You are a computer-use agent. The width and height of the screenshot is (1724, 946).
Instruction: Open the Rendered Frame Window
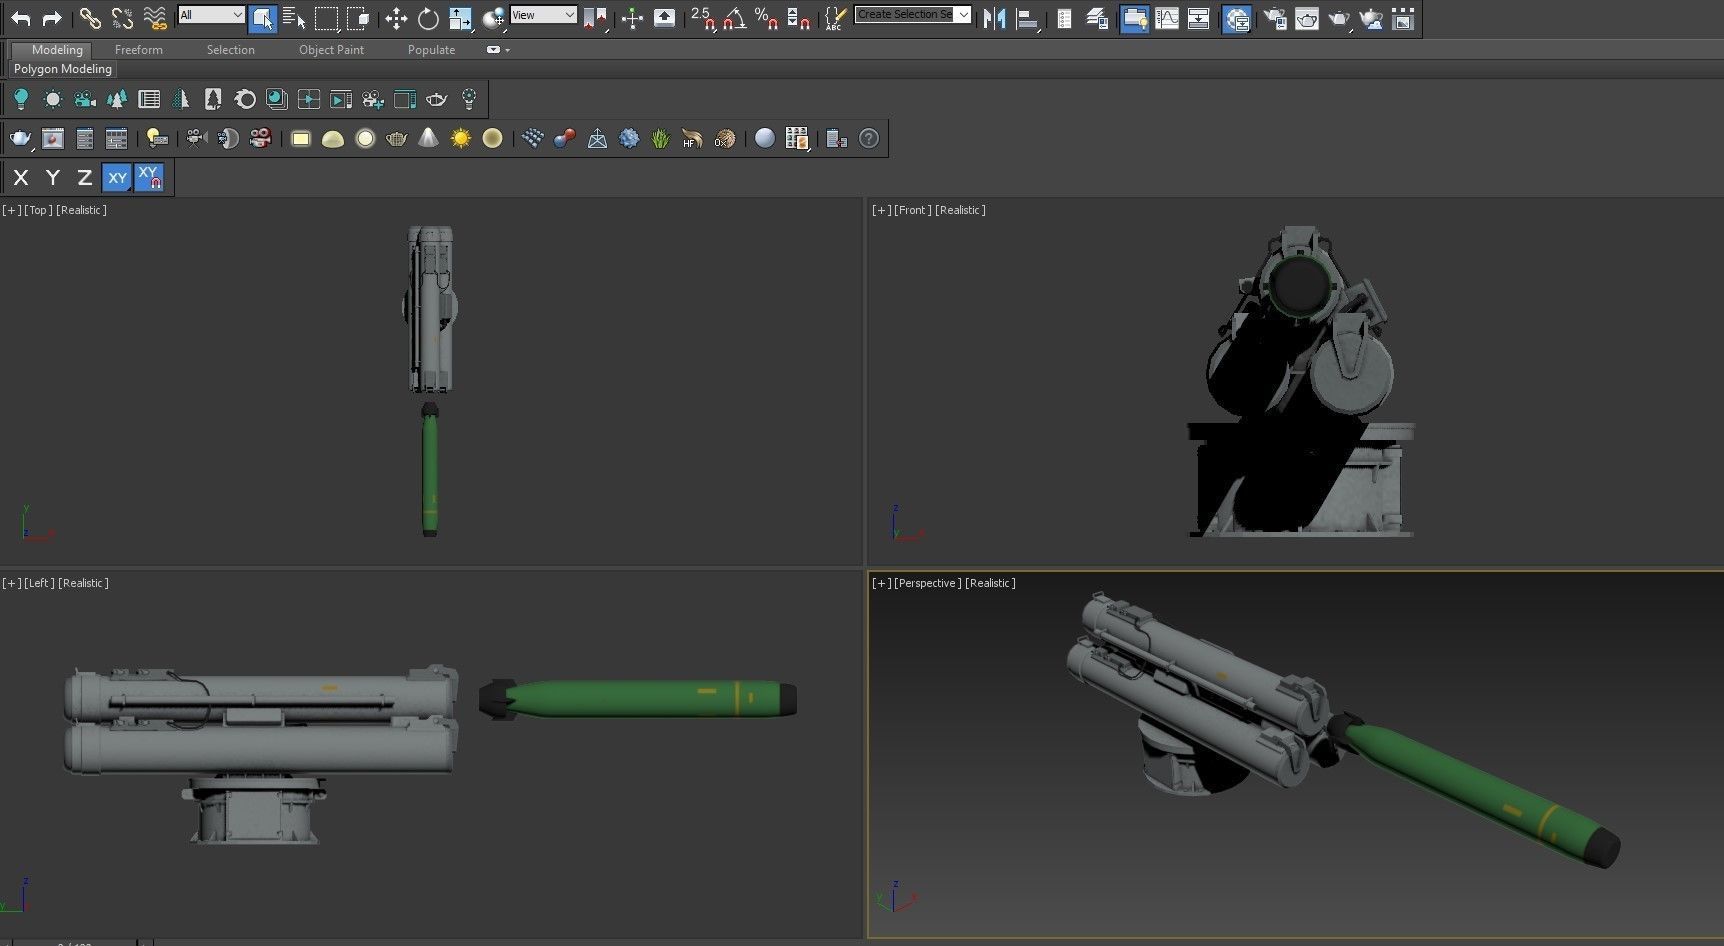[1307, 18]
